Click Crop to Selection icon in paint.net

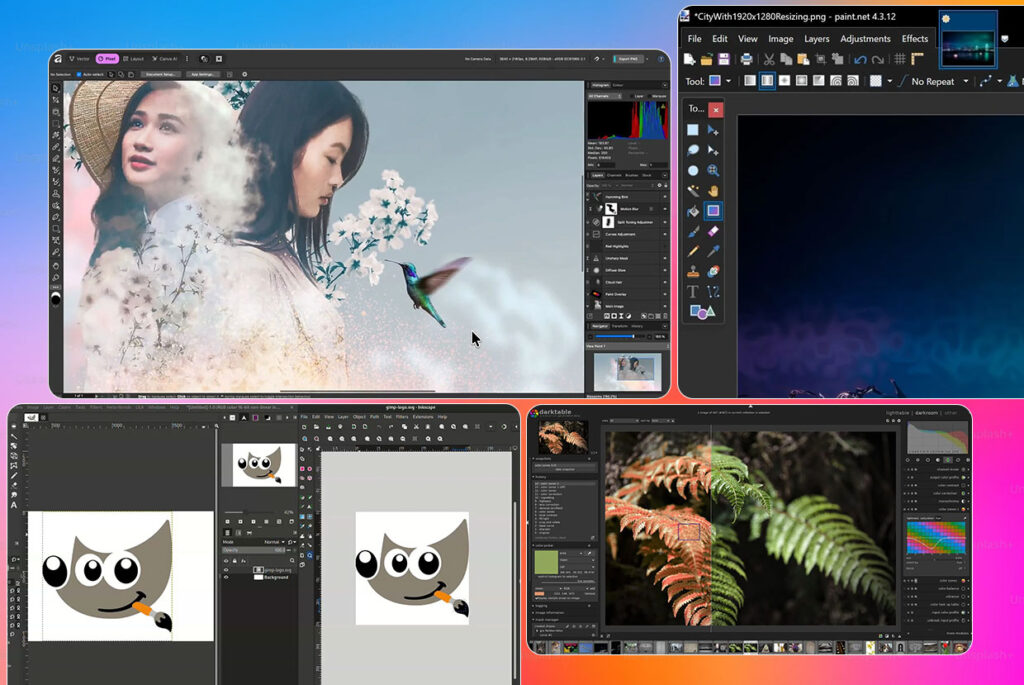click(820, 59)
